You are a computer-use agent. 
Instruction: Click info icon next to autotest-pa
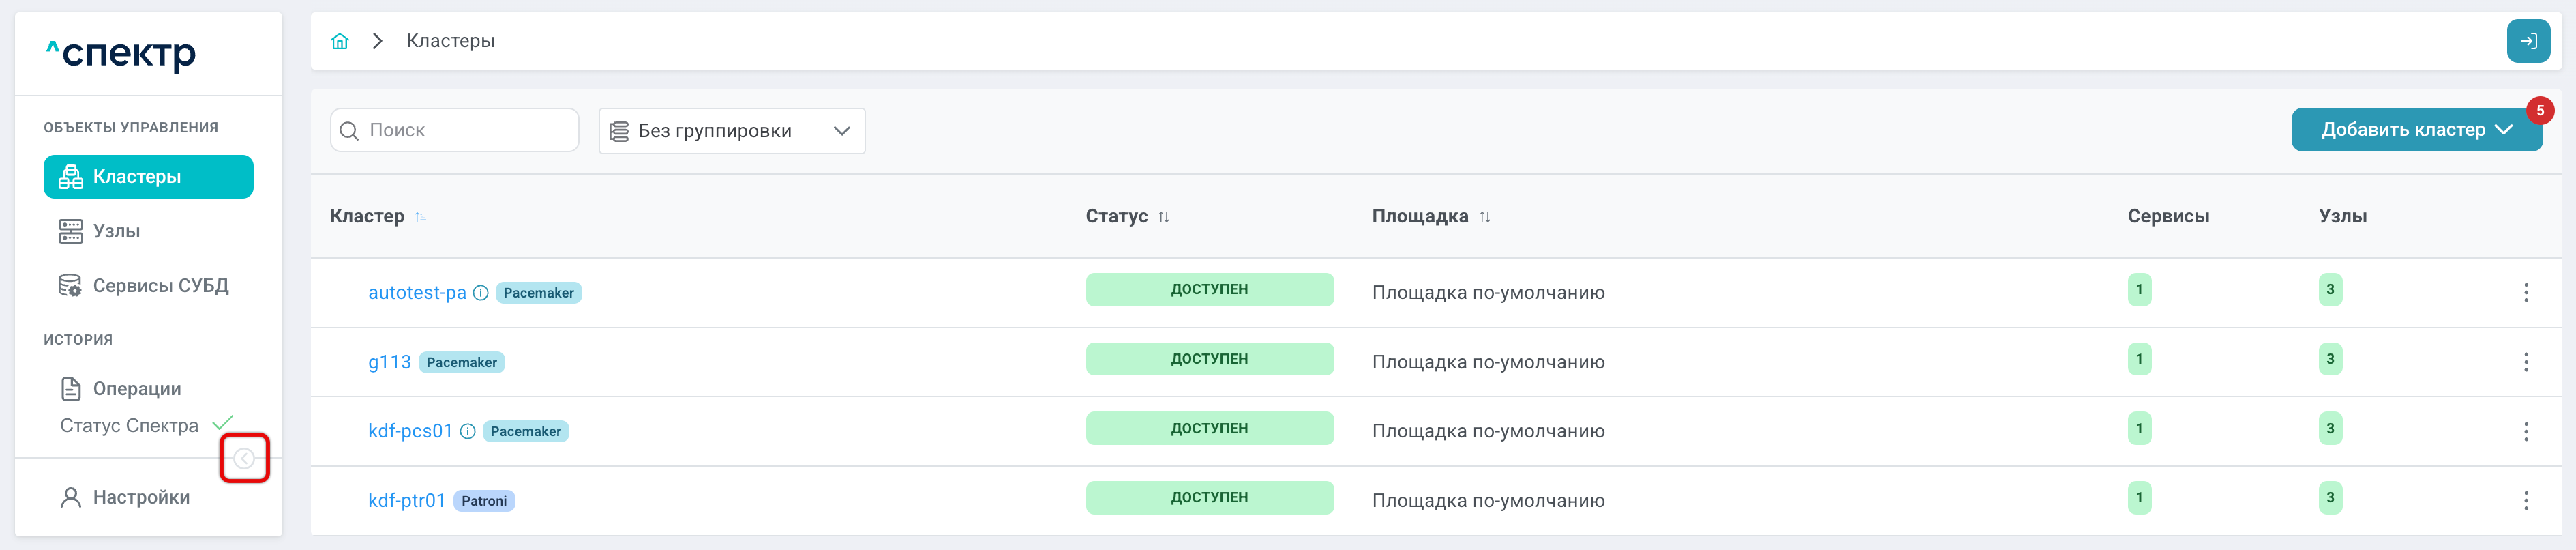(x=481, y=293)
